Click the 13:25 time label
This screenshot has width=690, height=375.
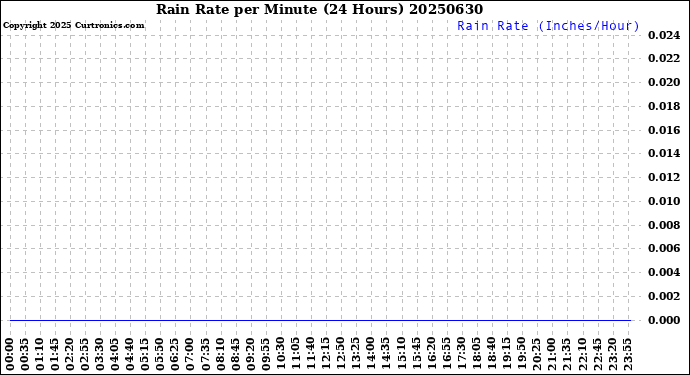point(356,355)
